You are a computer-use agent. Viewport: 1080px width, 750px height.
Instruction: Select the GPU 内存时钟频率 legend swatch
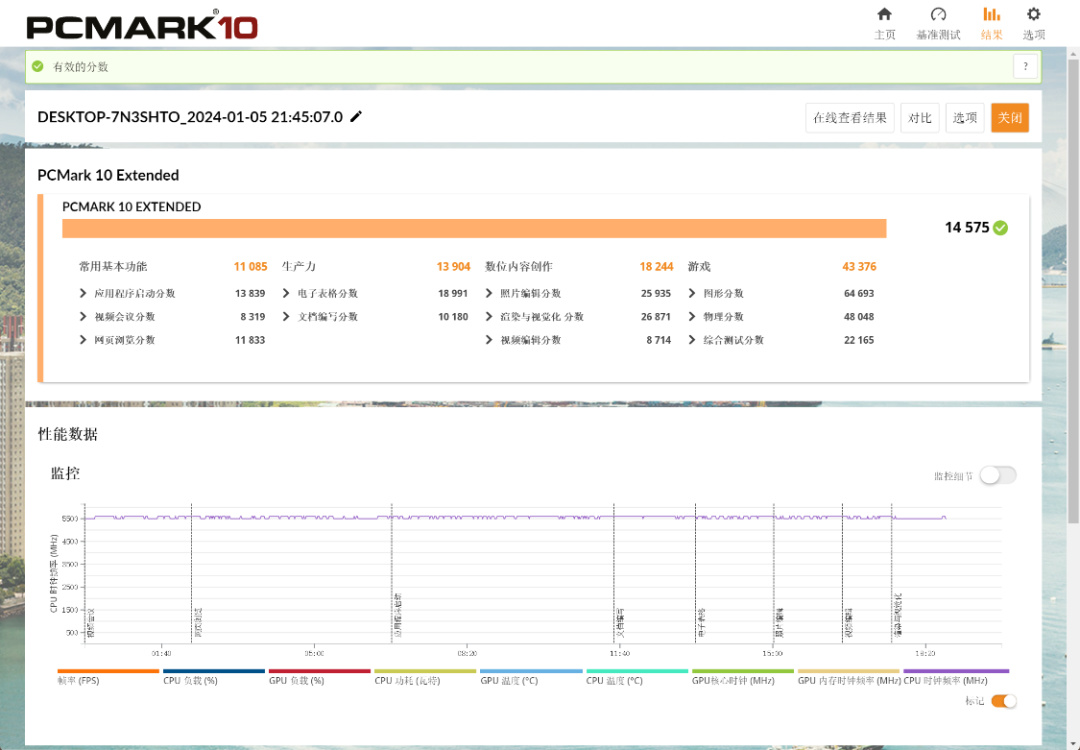tap(849, 671)
